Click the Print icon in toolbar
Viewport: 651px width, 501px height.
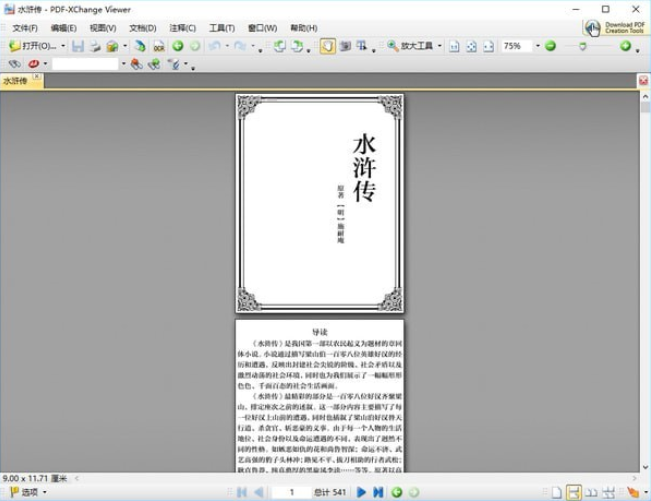pyautogui.click(x=95, y=46)
